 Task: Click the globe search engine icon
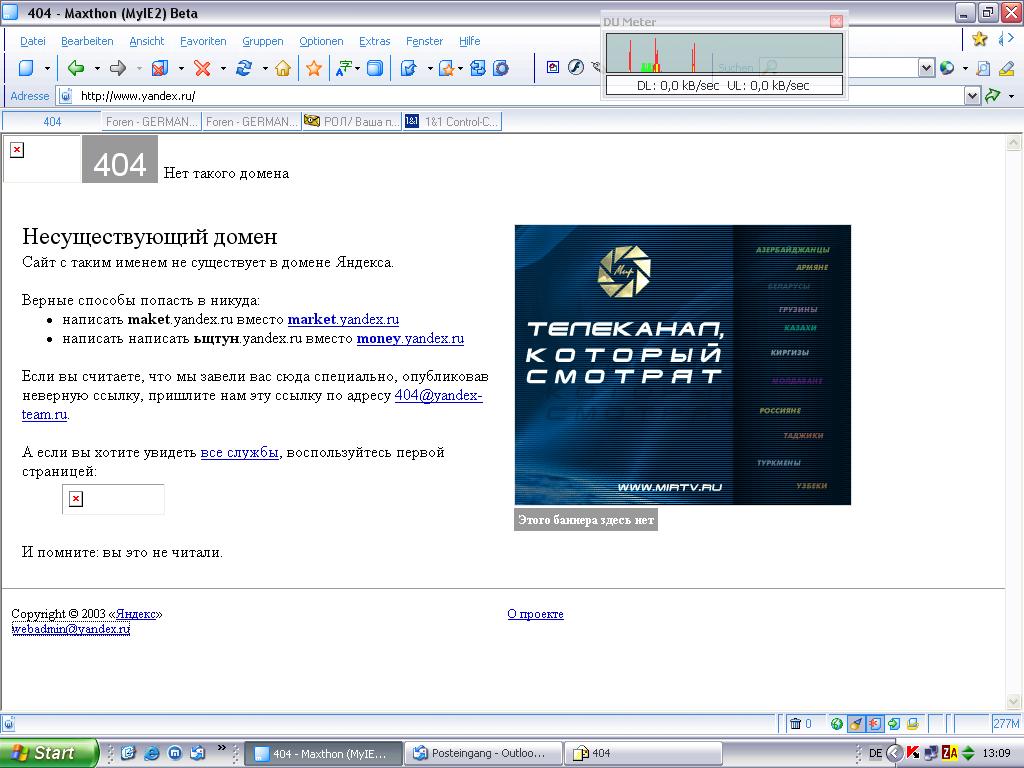click(x=948, y=67)
